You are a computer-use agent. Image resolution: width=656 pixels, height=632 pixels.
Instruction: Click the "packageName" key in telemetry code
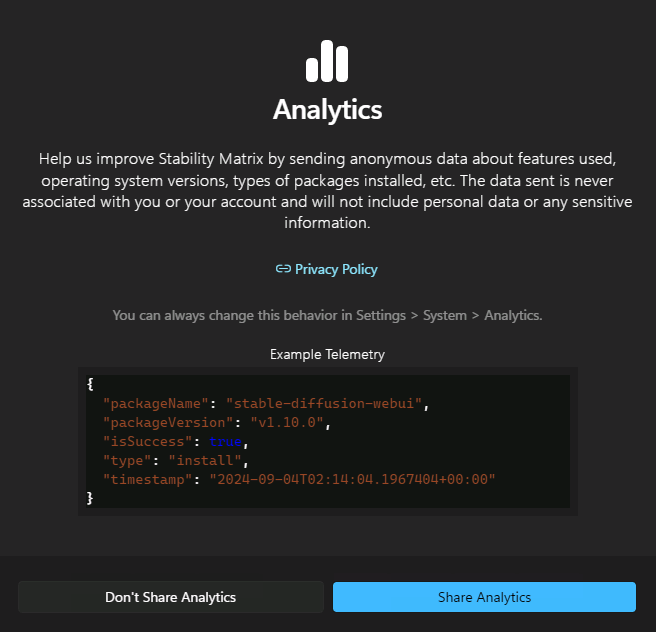click(x=155, y=403)
